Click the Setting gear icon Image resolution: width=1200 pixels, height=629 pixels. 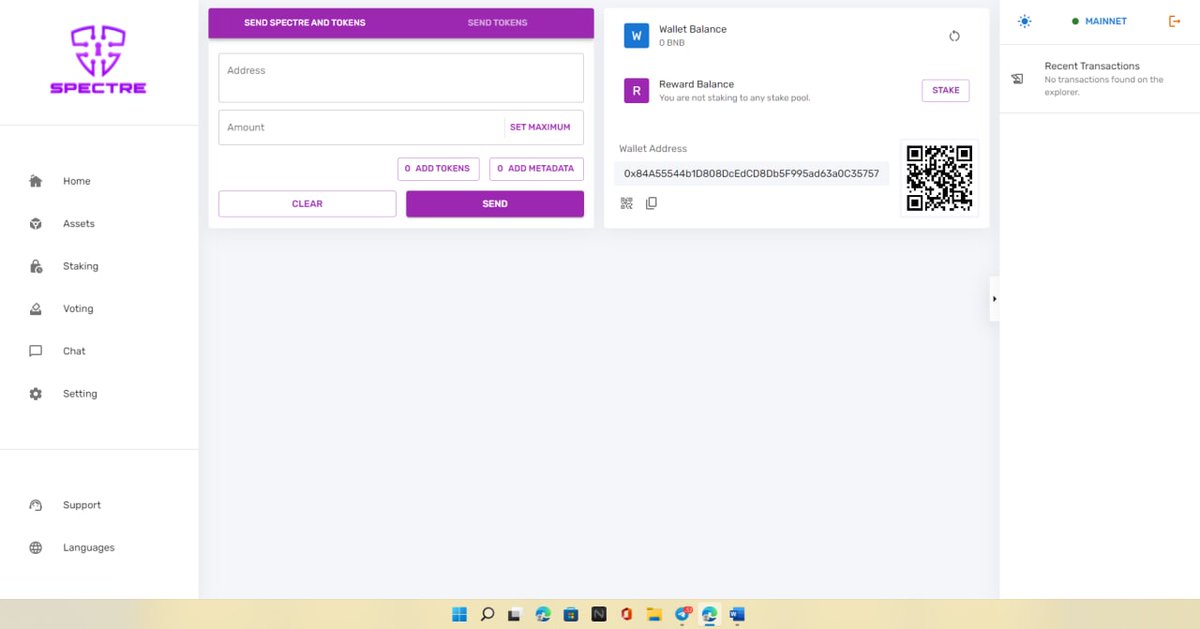pyautogui.click(x=36, y=394)
